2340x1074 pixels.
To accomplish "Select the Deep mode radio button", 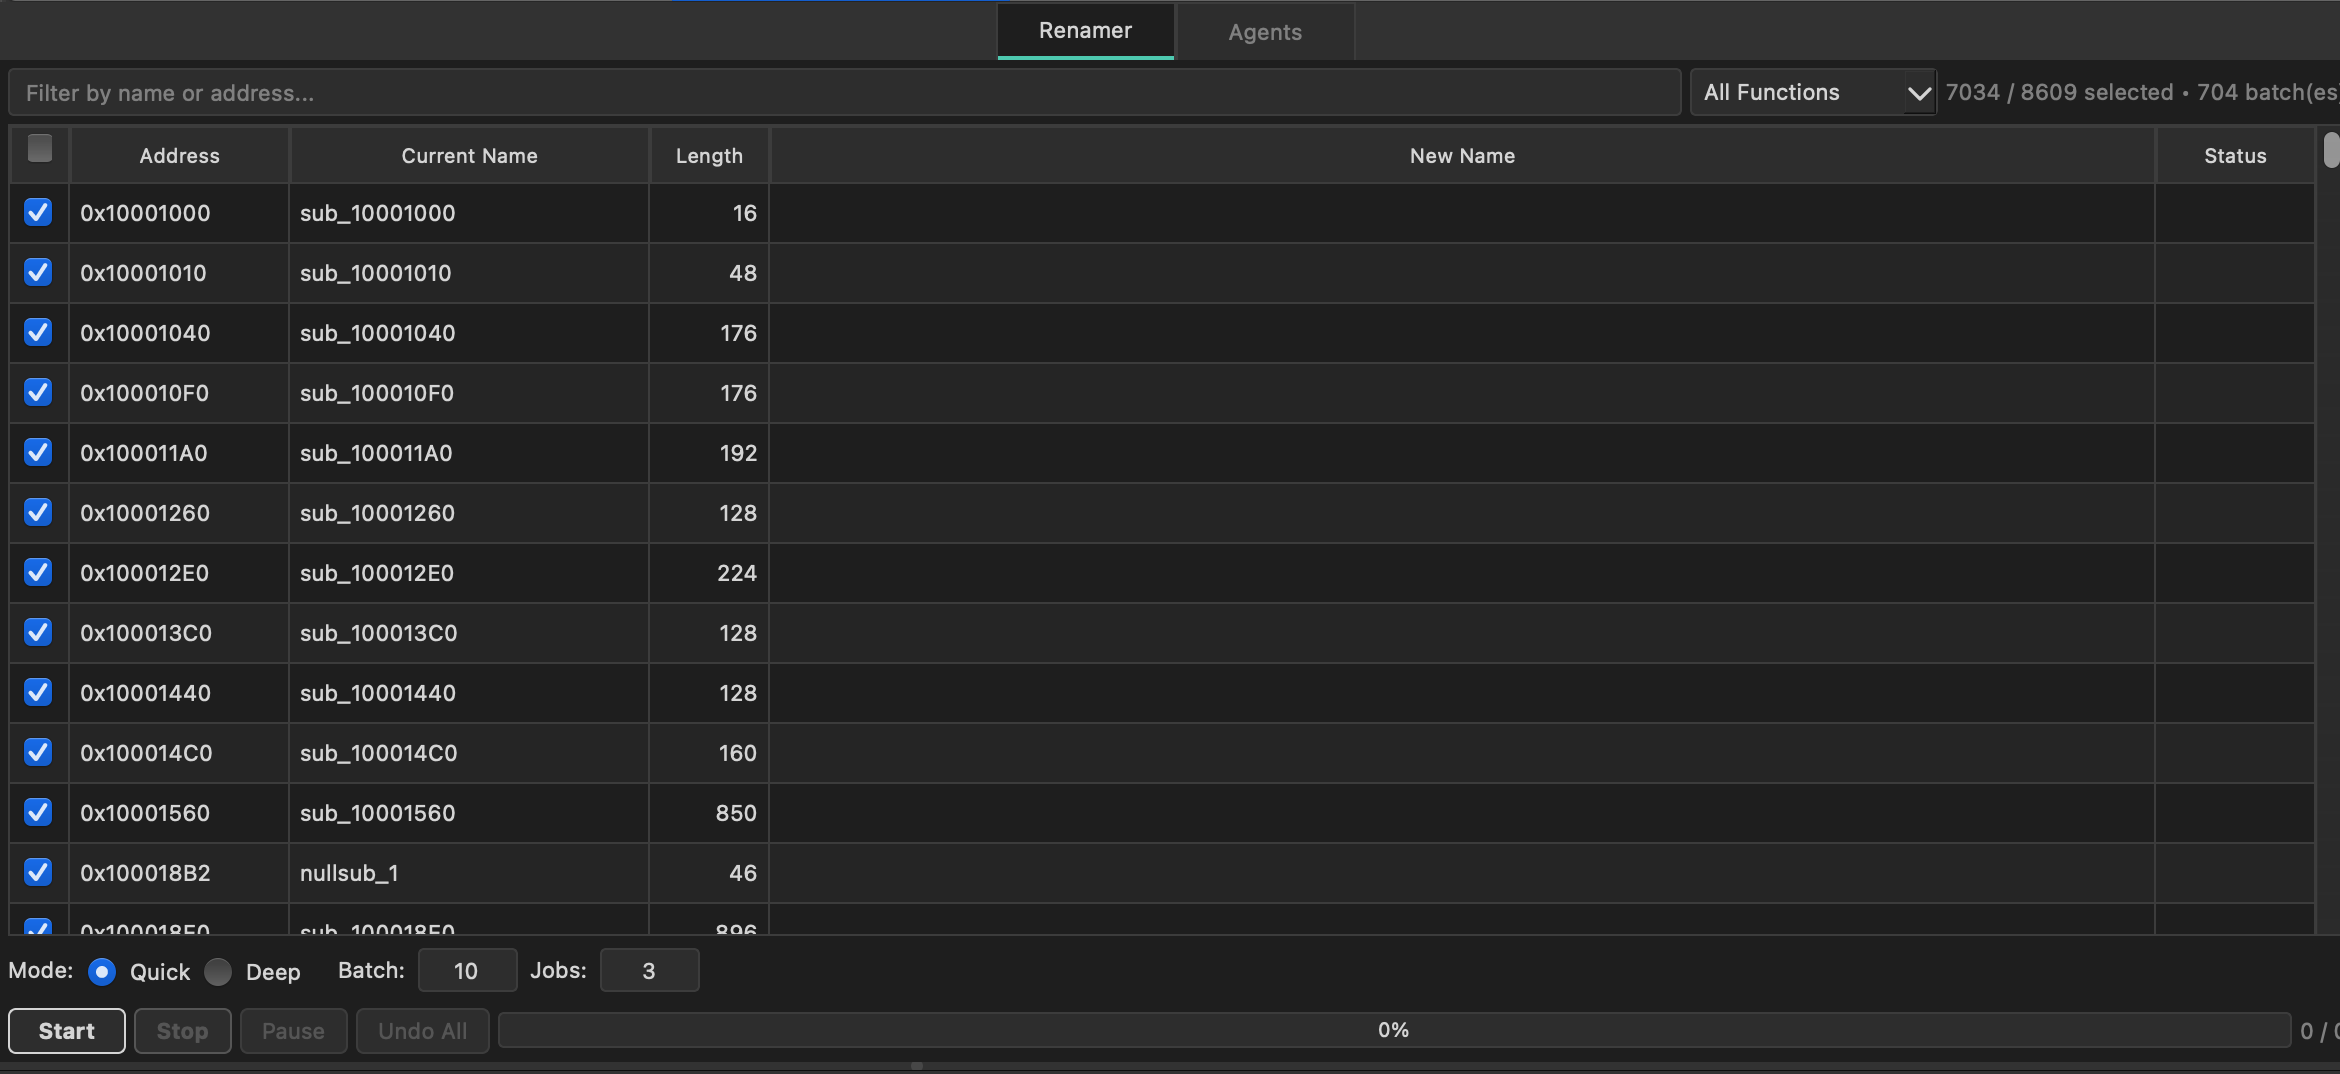I will click(x=219, y=971).
